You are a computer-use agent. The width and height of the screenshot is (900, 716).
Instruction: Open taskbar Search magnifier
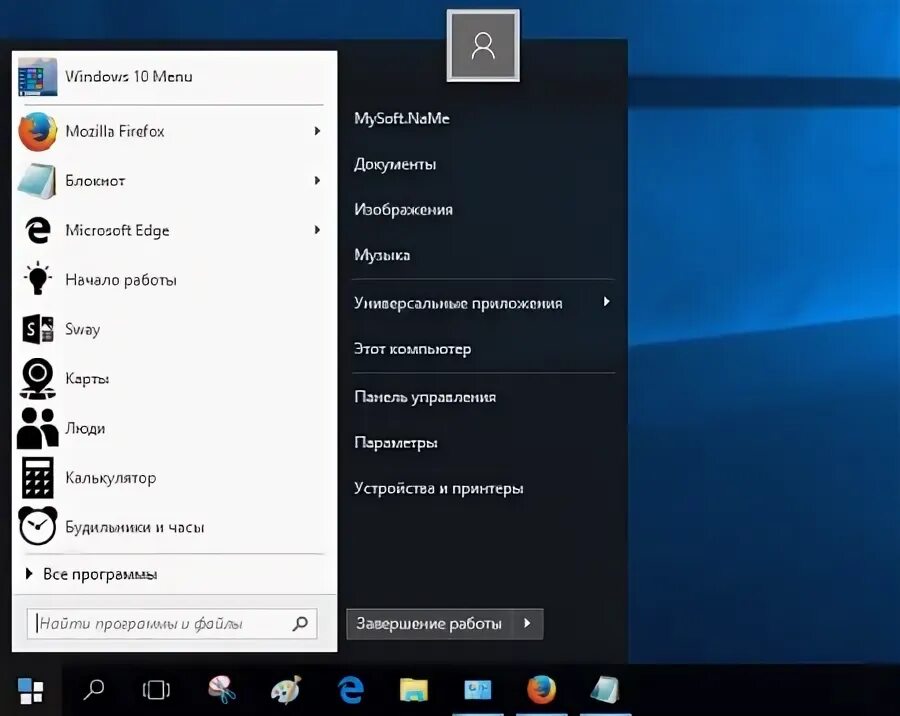(93, 690)
